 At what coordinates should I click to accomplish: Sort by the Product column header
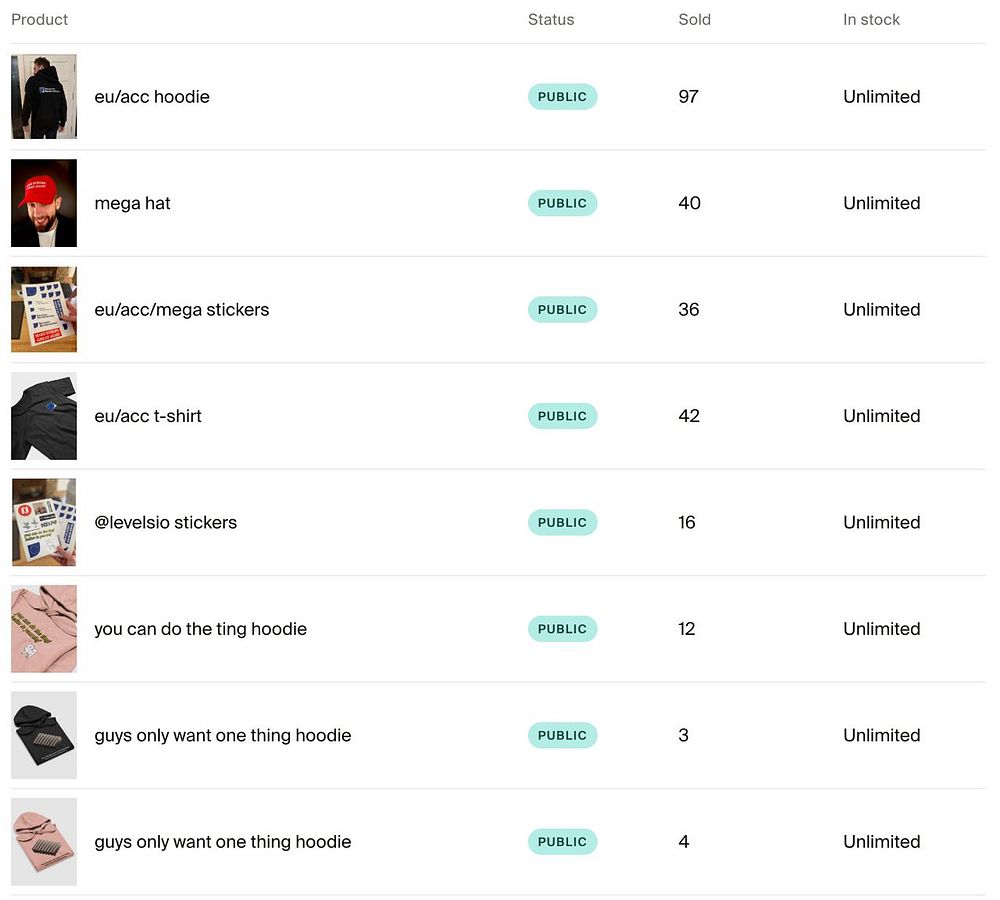(x=40, y=19)
